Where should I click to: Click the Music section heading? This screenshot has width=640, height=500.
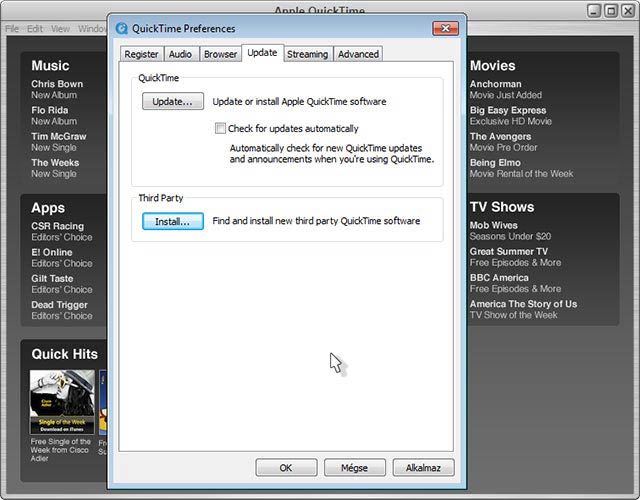coord(50,65)
